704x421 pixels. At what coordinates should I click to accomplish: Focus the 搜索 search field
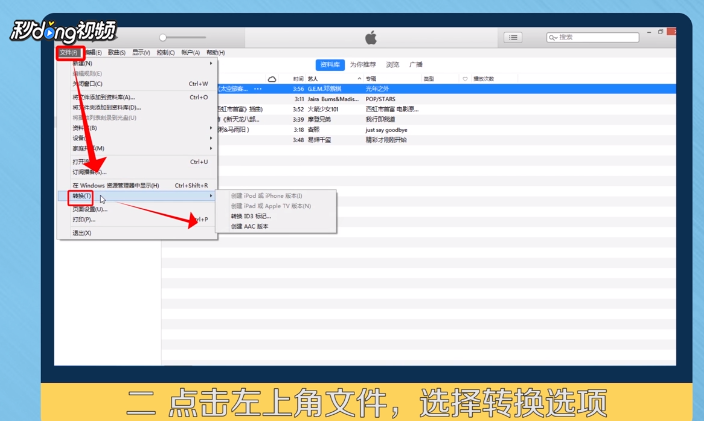pos(593,38)
